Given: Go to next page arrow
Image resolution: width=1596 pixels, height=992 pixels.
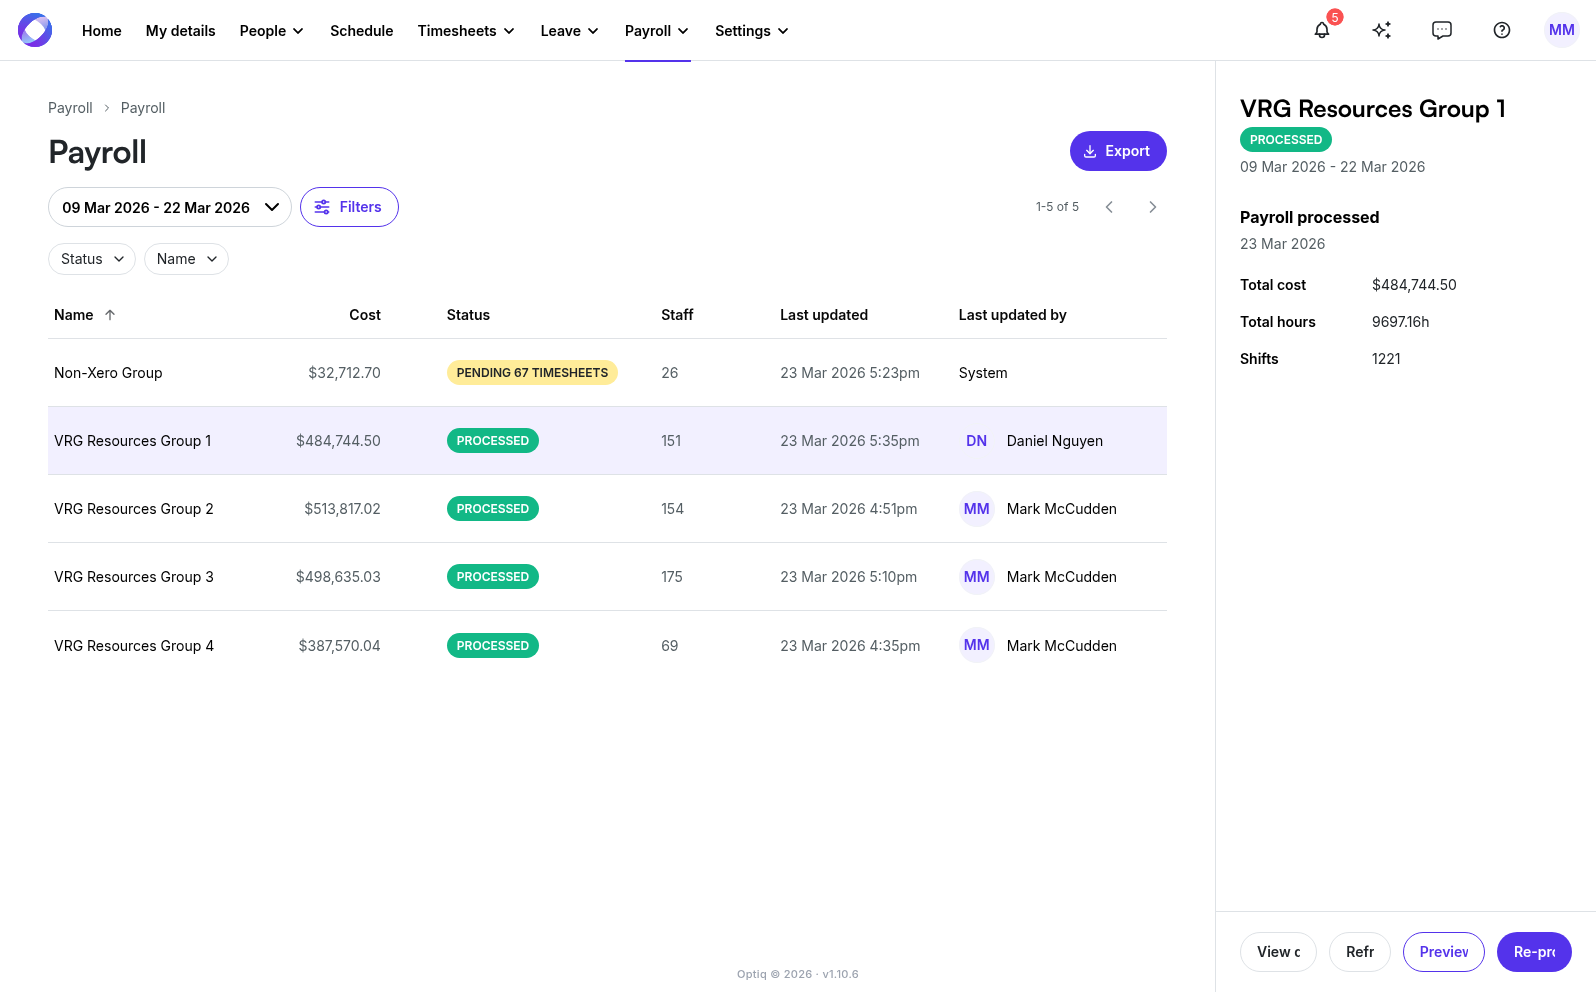Looking at the screenshot, I should click(1153, 207).
